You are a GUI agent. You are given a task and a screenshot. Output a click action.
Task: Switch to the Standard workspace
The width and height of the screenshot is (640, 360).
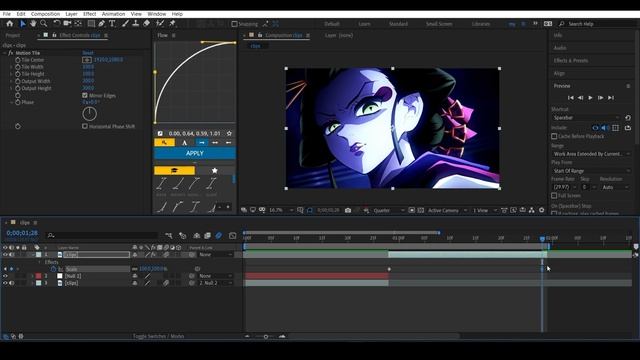click(398, 24)
